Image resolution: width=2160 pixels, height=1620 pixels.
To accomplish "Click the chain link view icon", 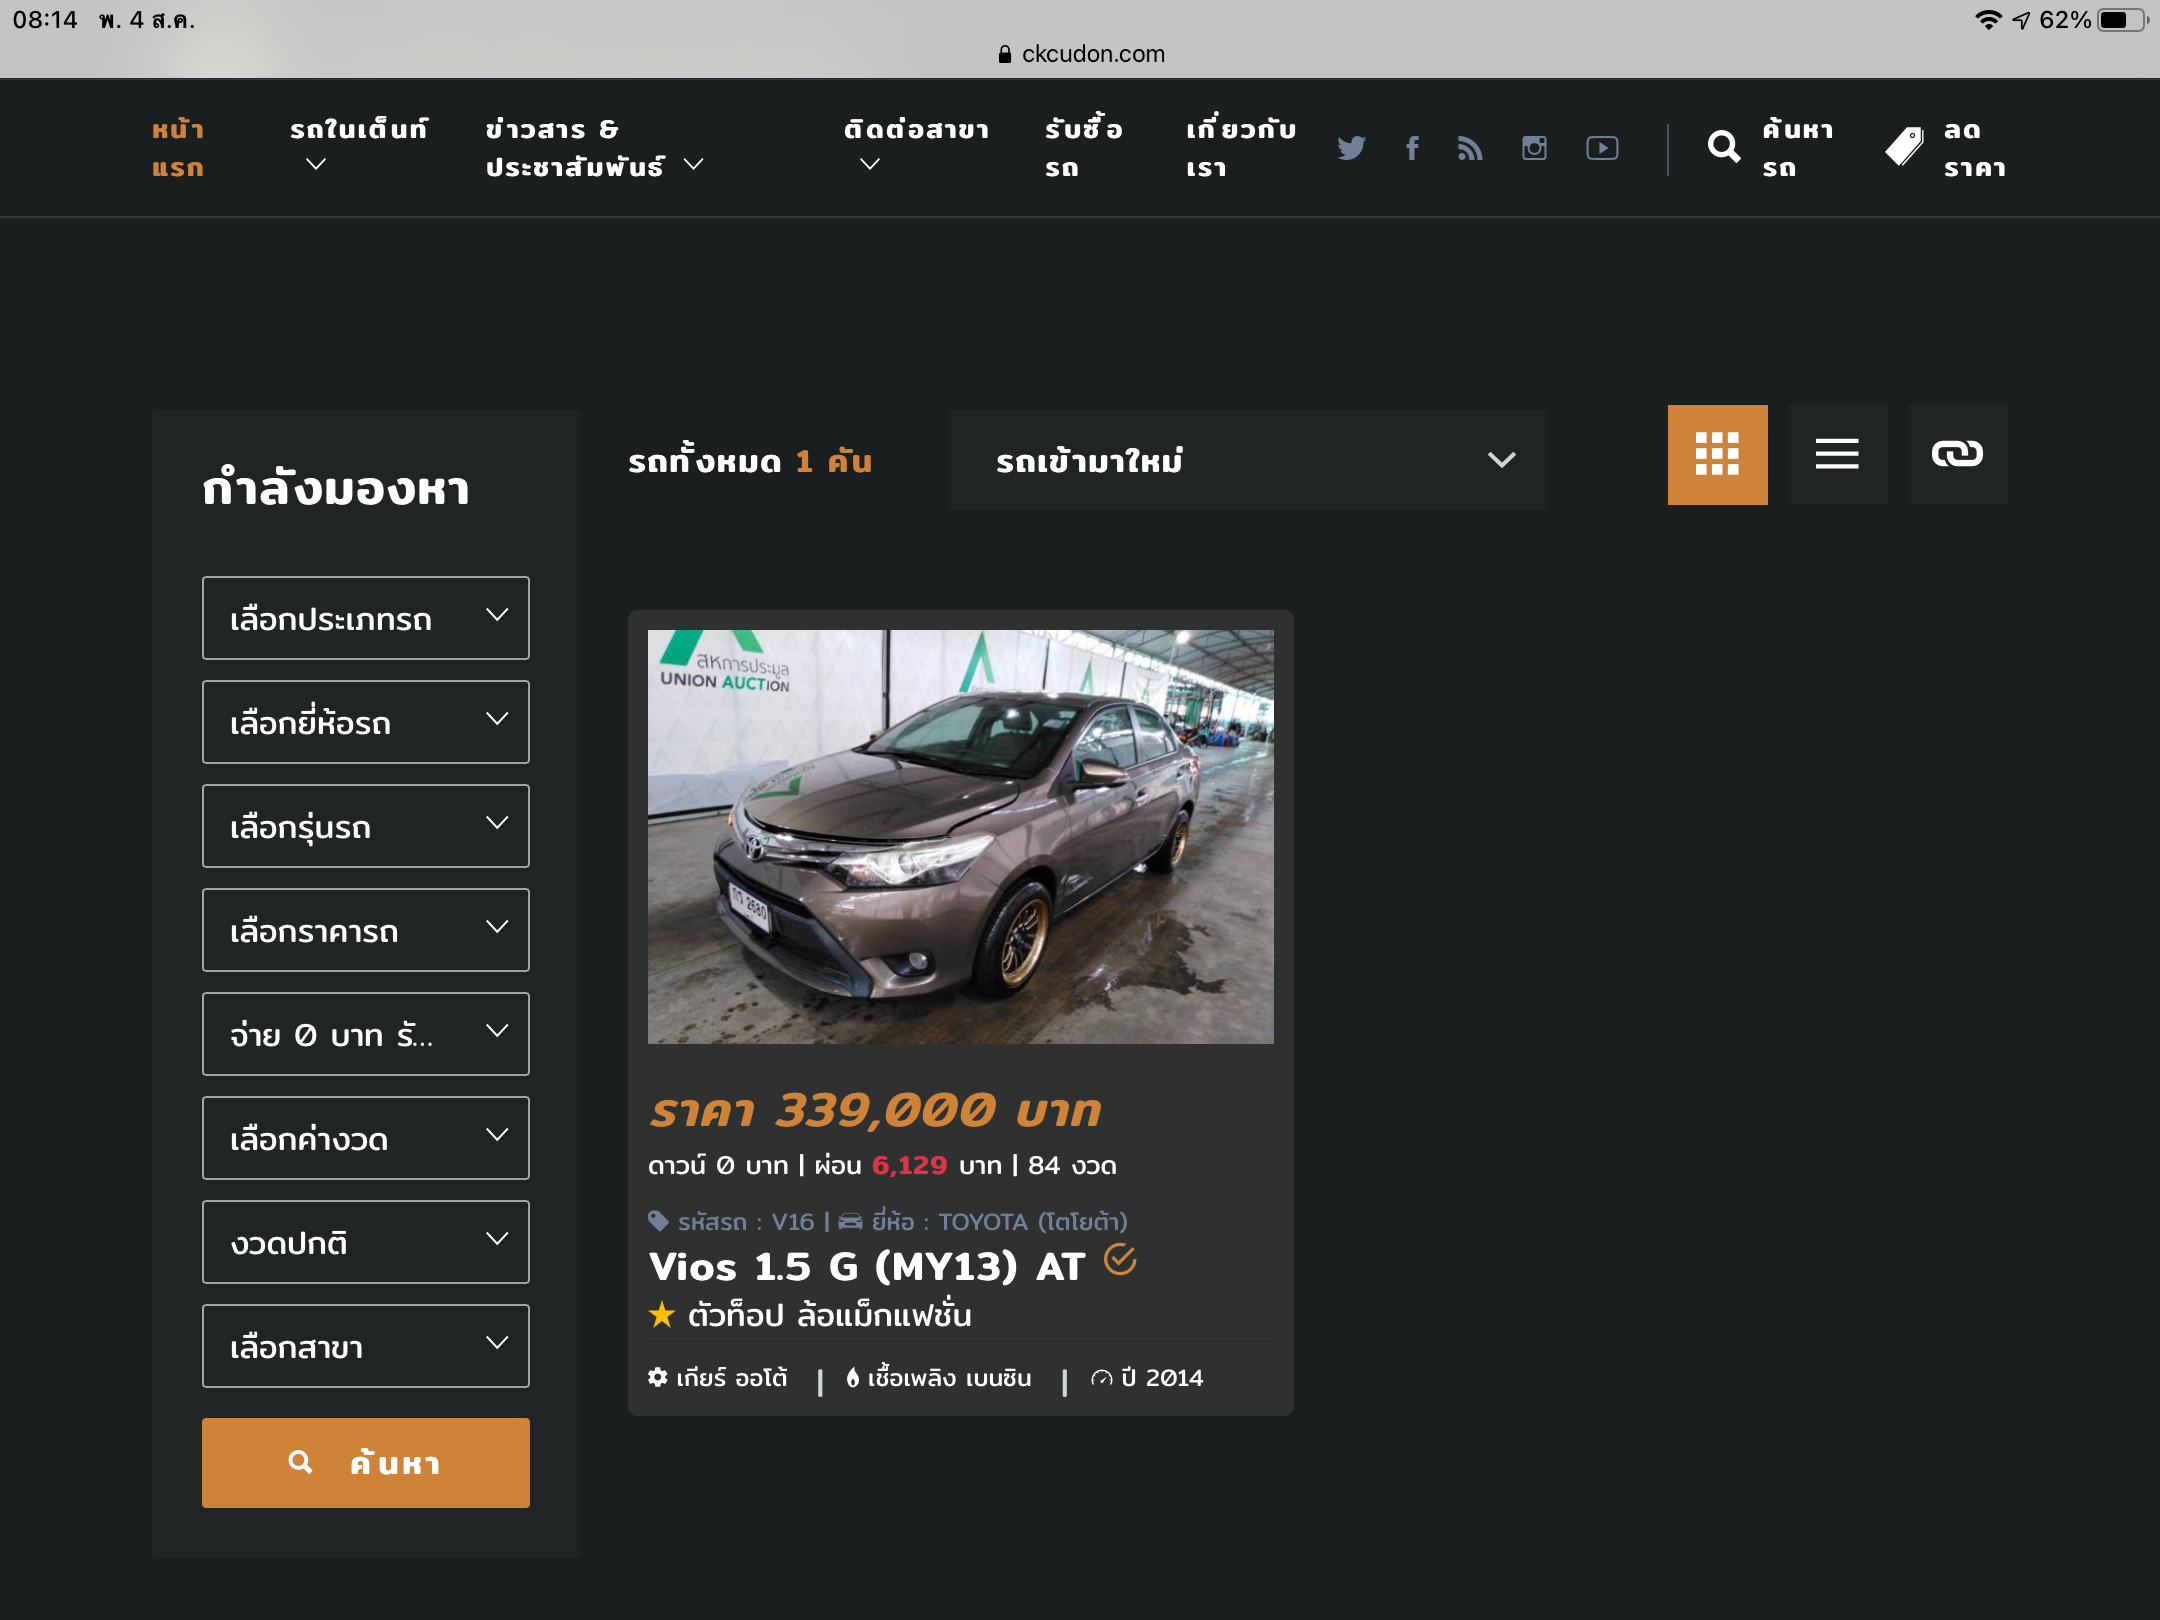I will tap(1957, 454).
